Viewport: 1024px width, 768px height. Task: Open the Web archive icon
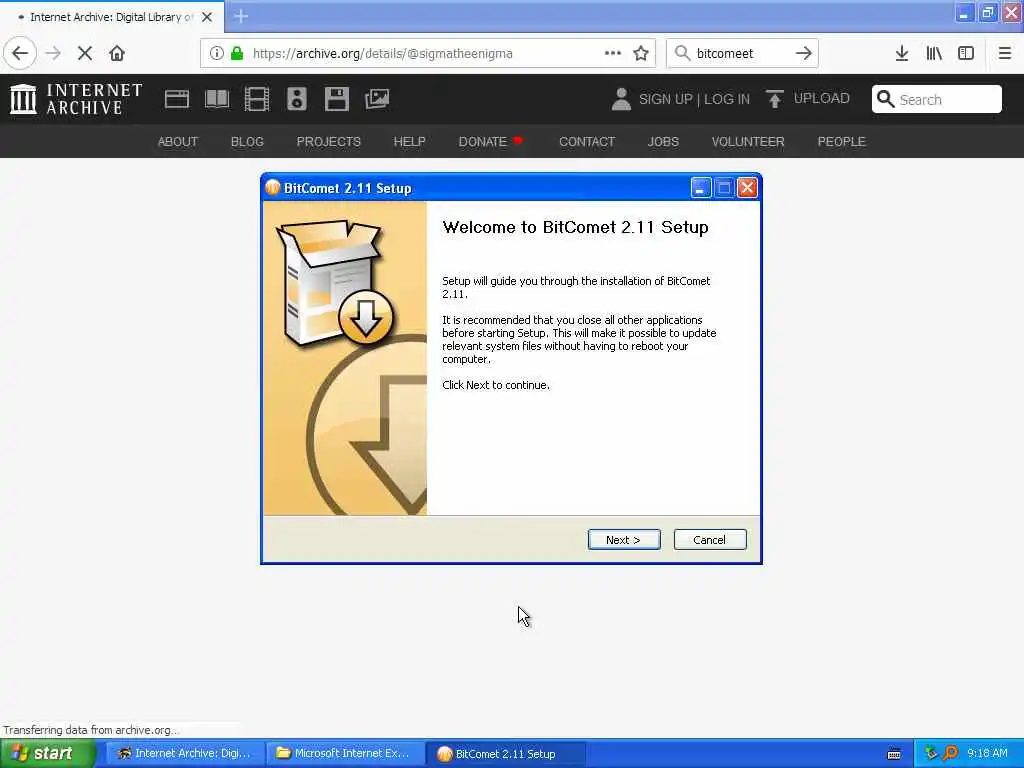coord(177,99)
